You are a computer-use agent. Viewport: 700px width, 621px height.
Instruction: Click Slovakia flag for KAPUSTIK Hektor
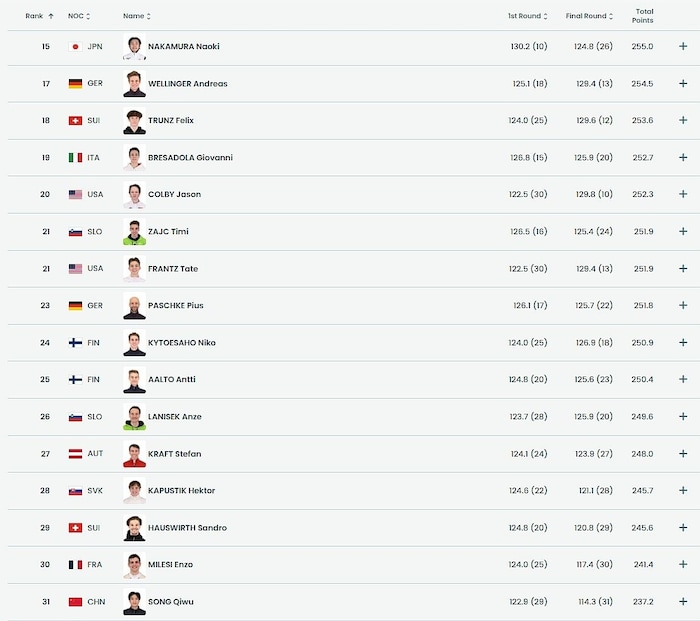point(75,491)
